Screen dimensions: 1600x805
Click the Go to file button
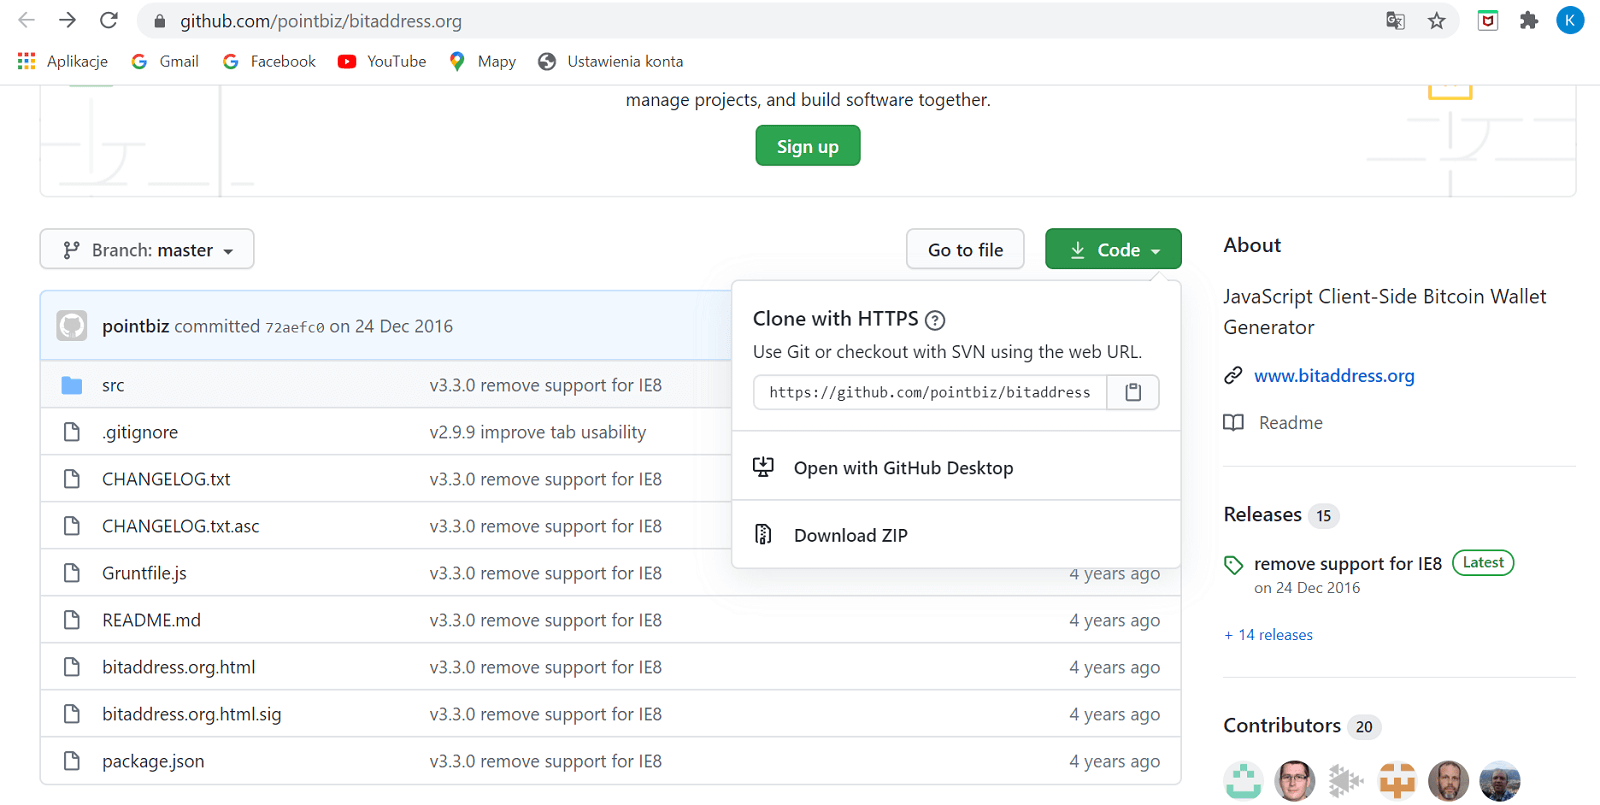965,250
